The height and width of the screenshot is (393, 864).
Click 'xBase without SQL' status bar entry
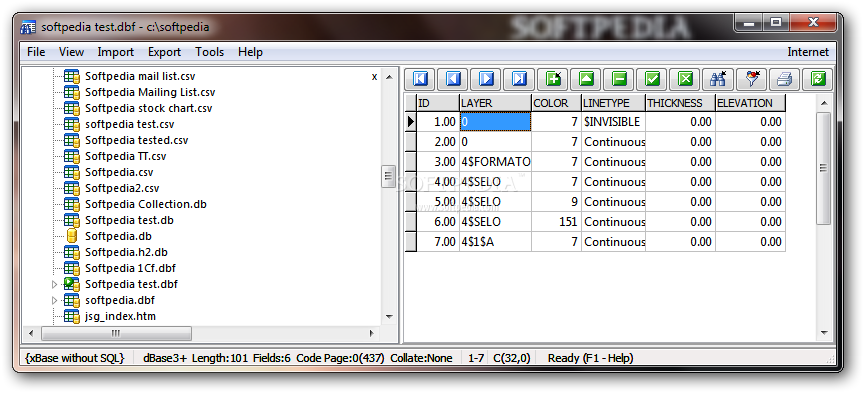(75, 358)
